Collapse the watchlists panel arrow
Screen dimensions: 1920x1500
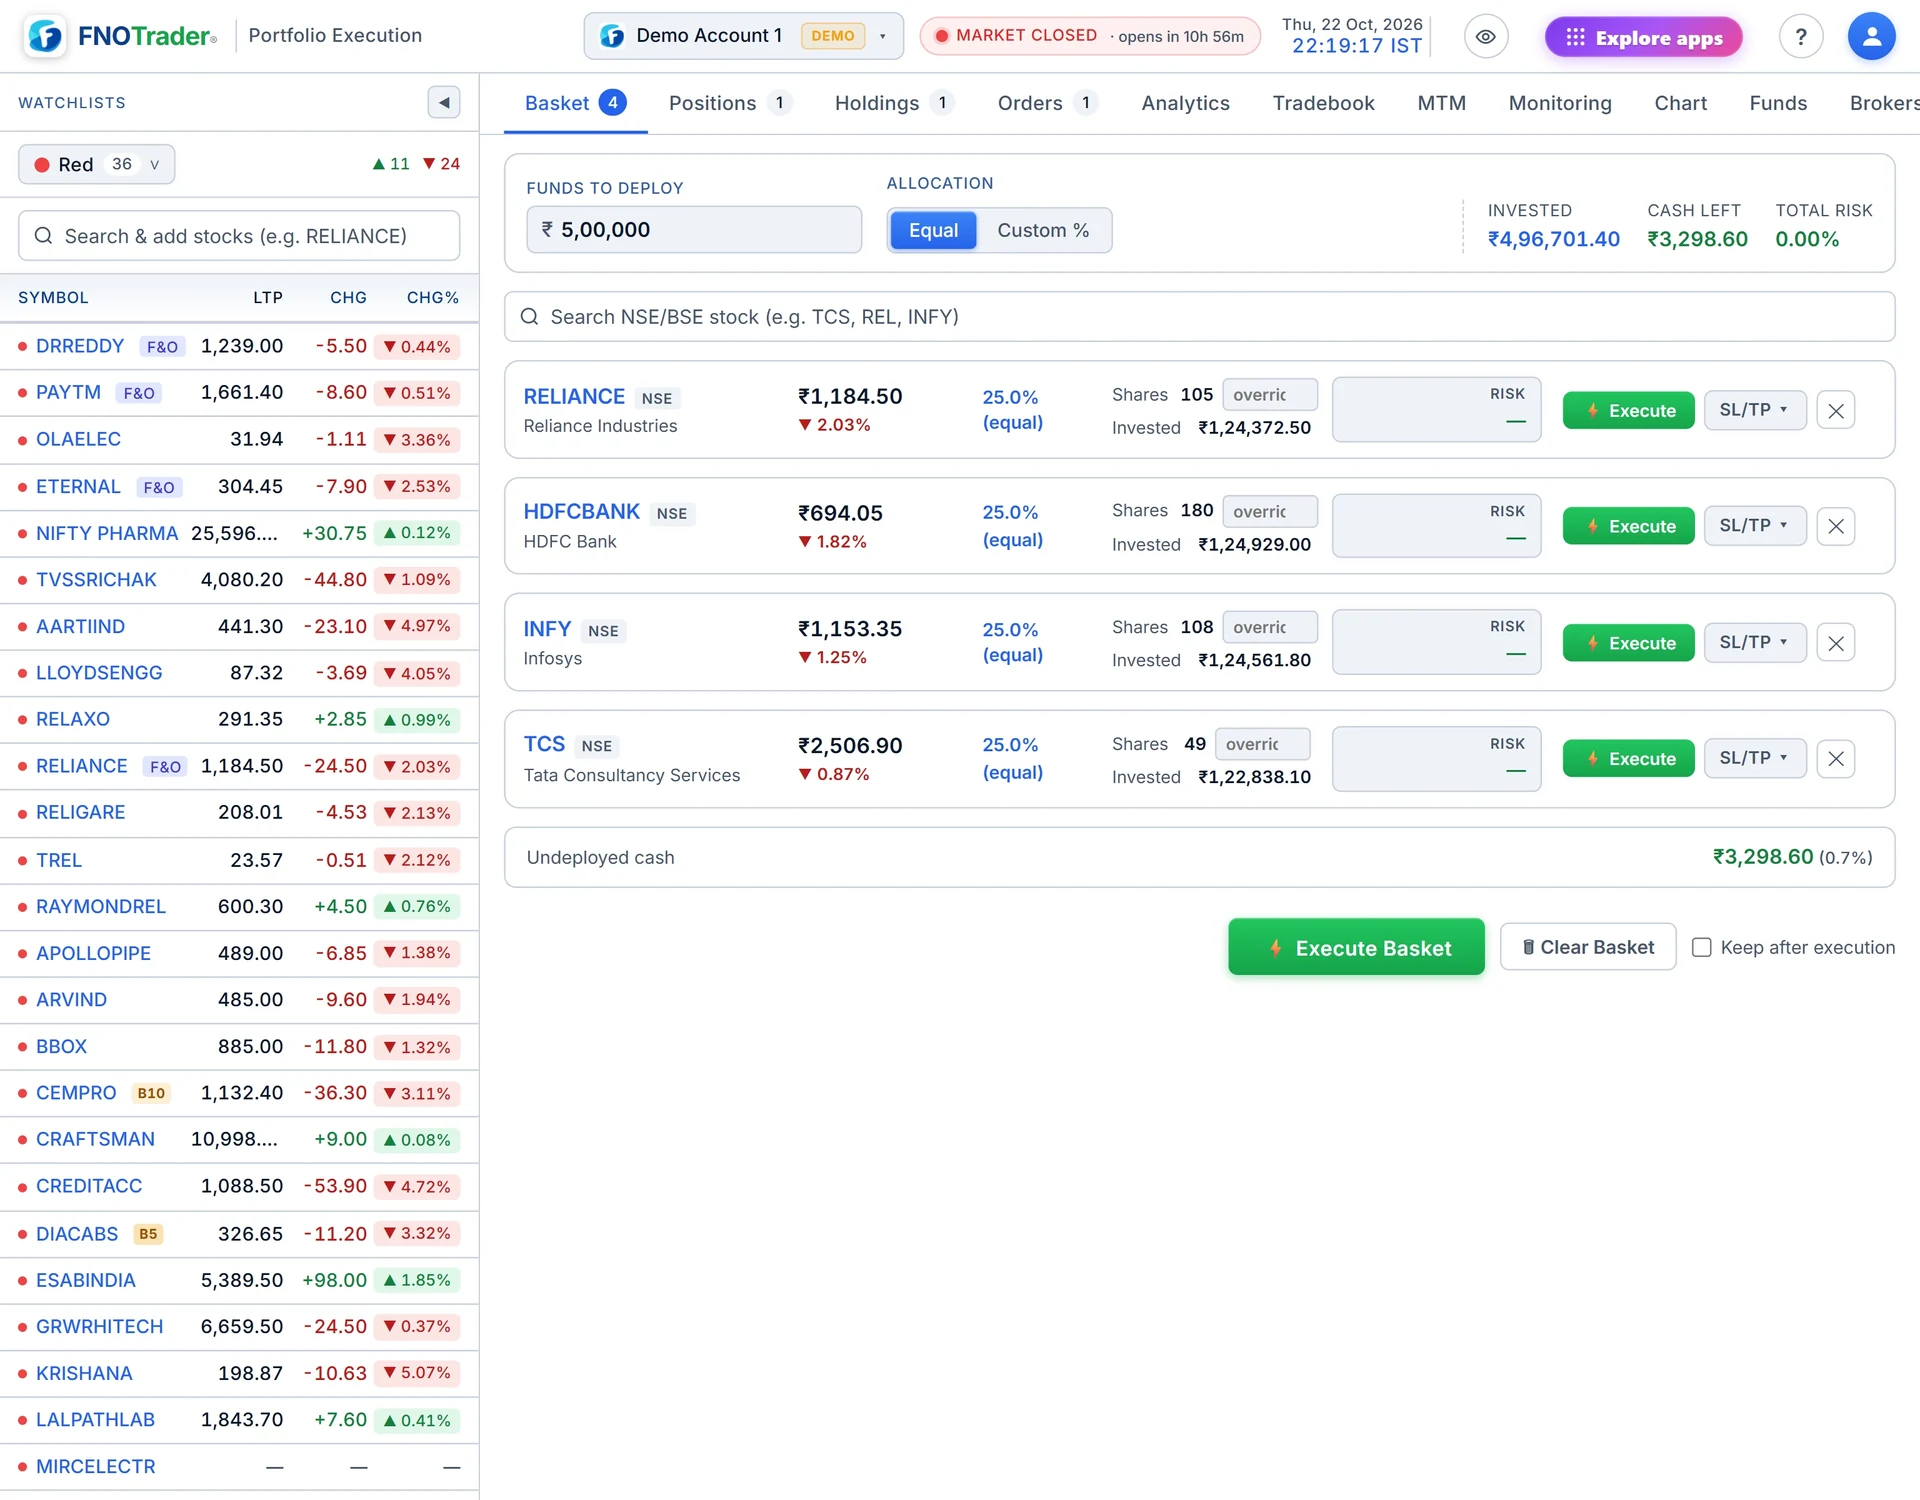444,102
